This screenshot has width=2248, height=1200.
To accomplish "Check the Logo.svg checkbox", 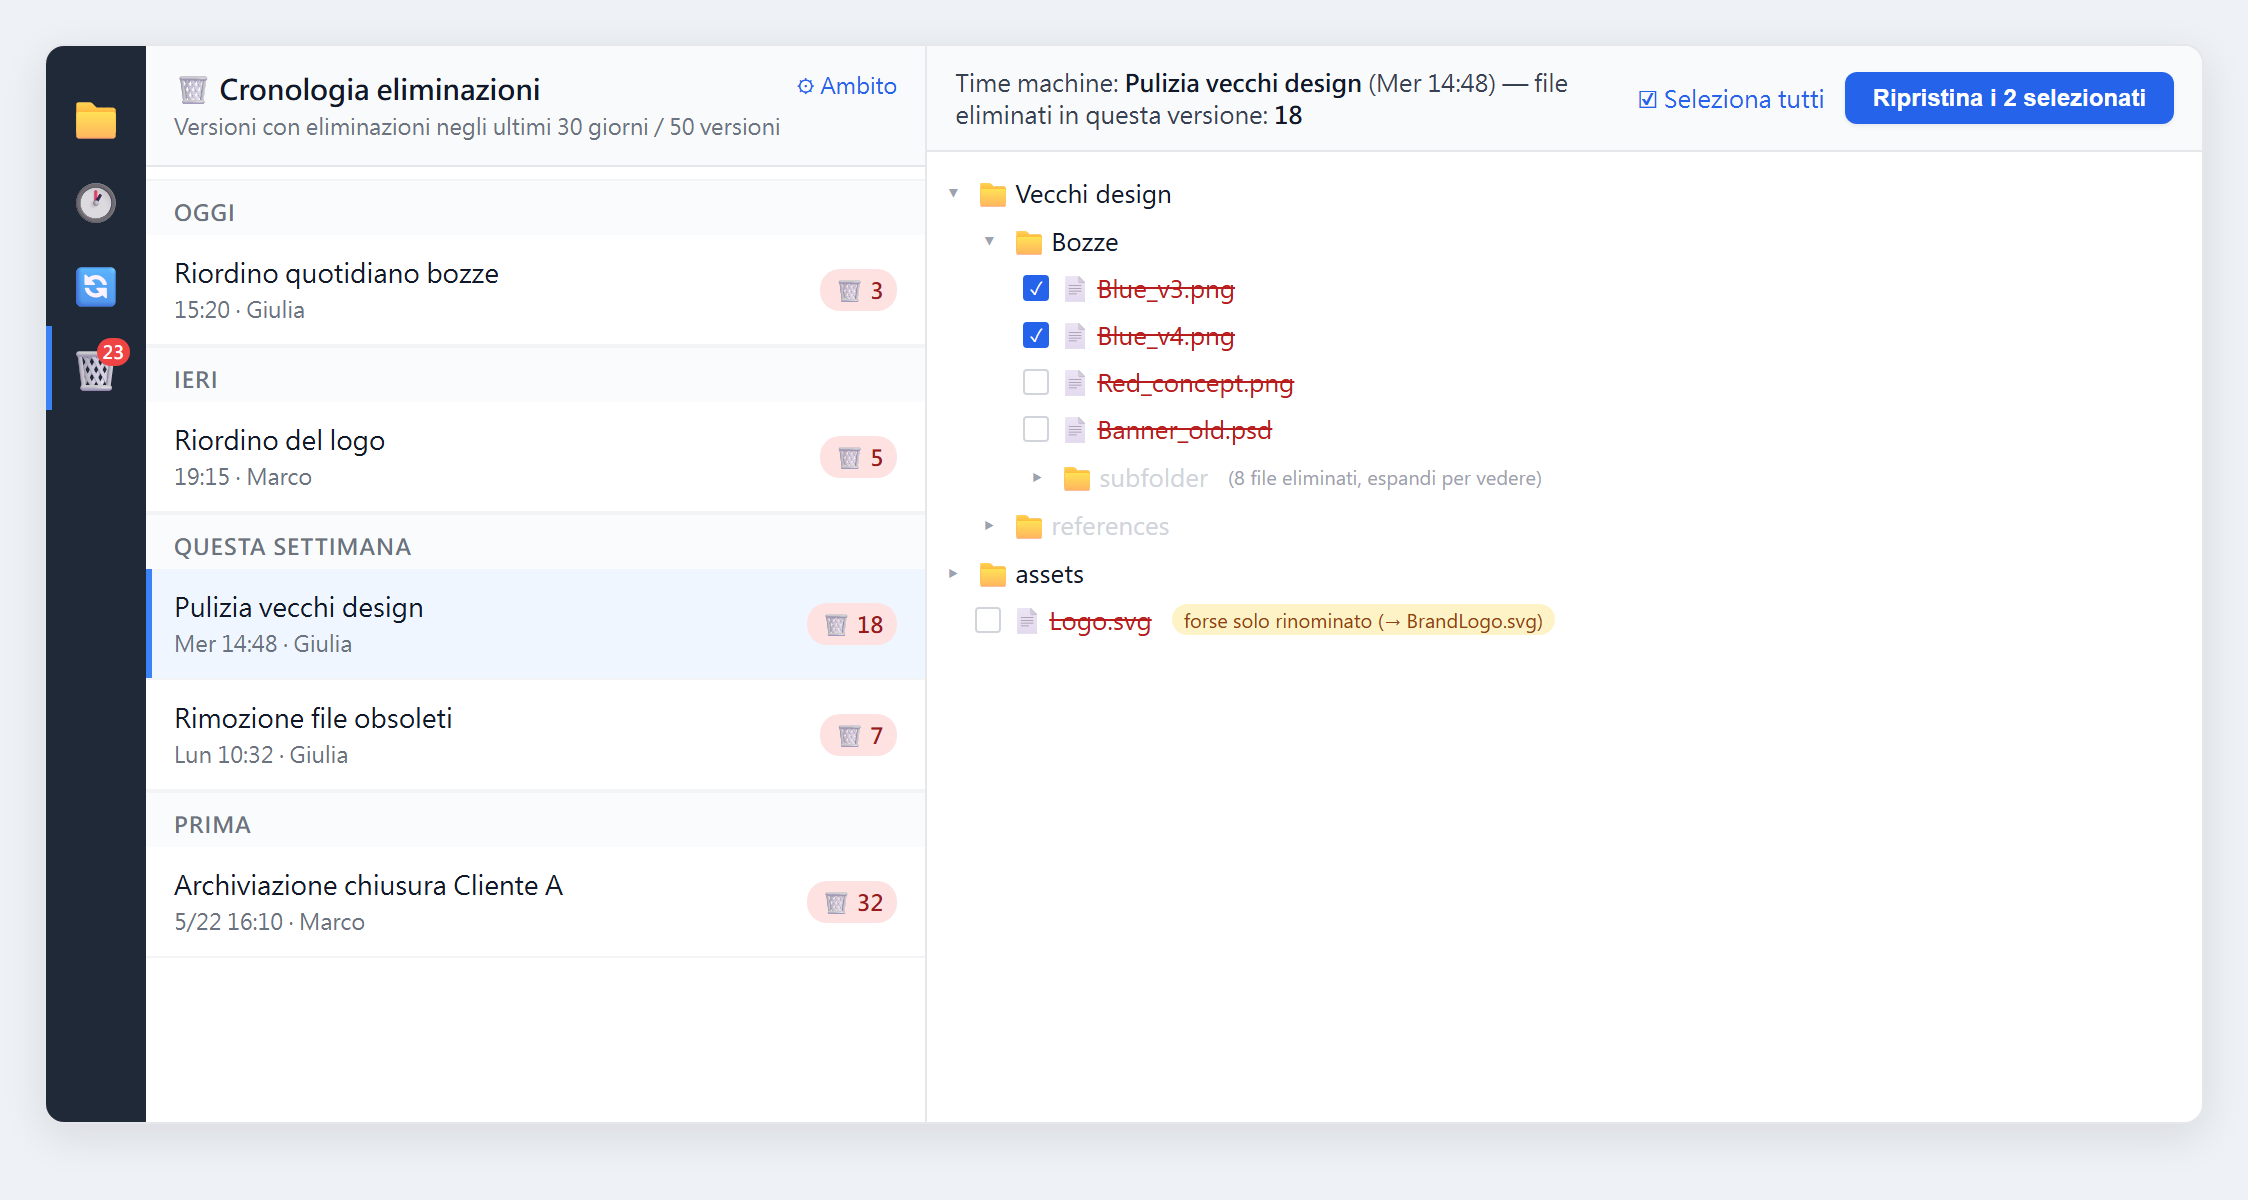I will [988, 620].
